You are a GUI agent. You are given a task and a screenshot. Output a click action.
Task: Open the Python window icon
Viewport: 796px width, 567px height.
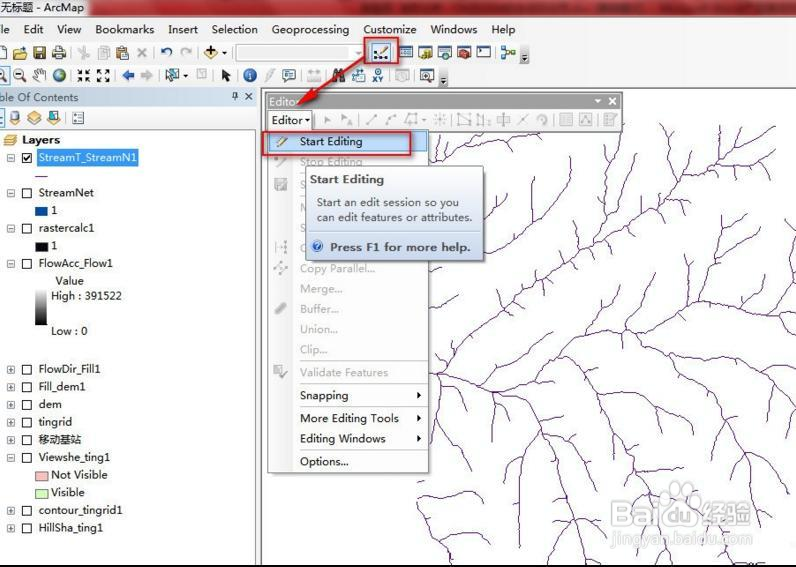pyautogui.click(x=483, y=52)
